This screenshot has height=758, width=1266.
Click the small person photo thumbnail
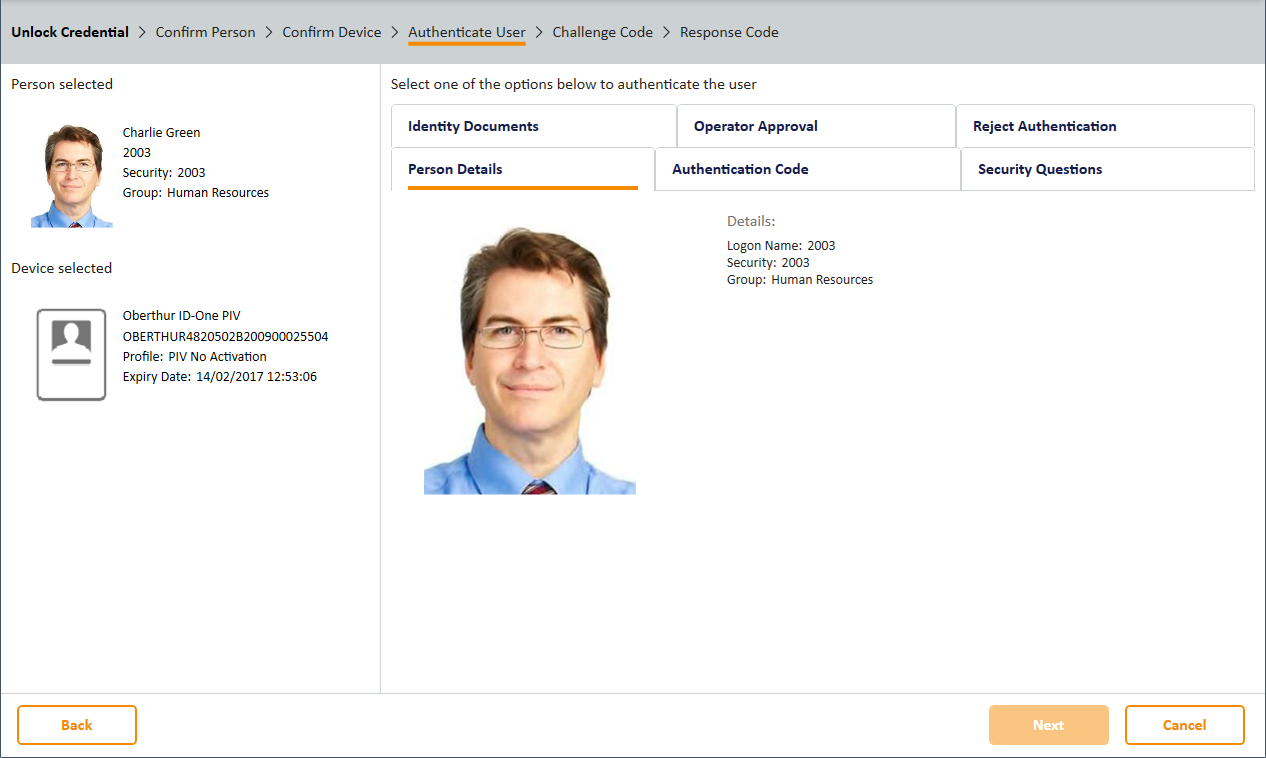(72, 176)
